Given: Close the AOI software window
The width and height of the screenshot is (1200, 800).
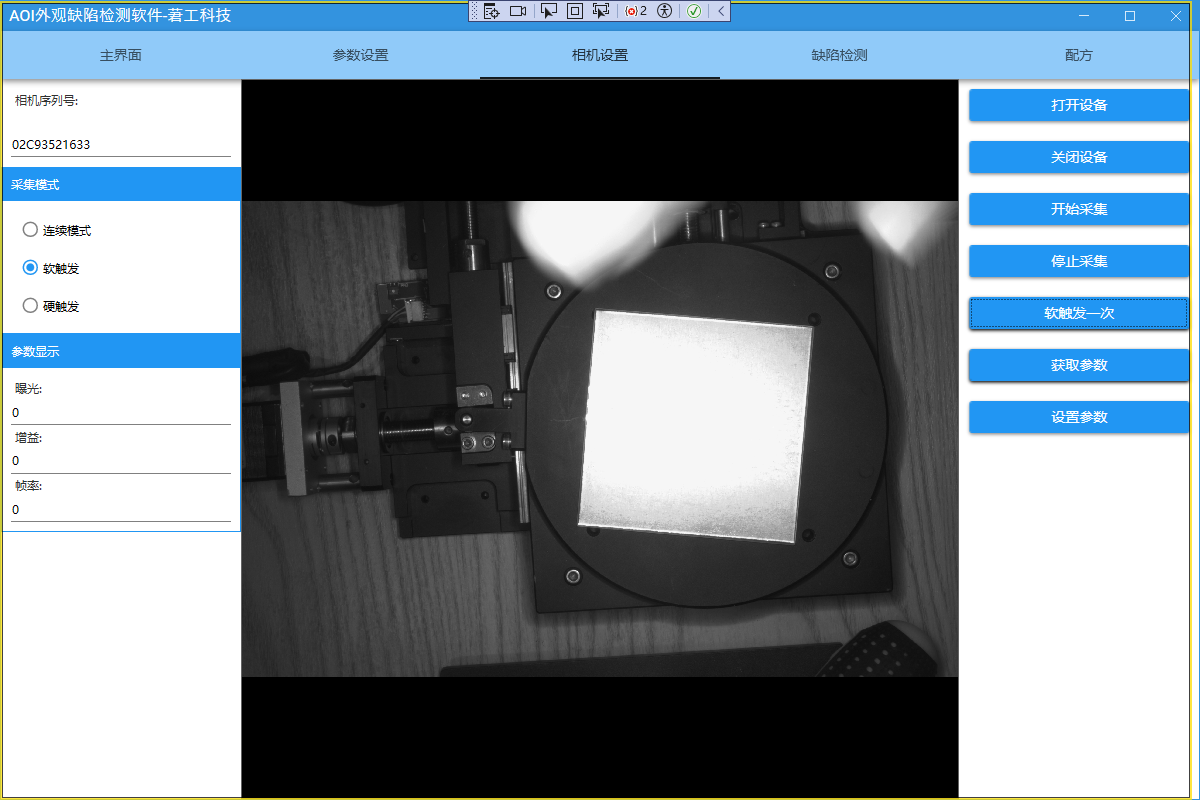Looking at the screenshot, I should (1175, 15).
